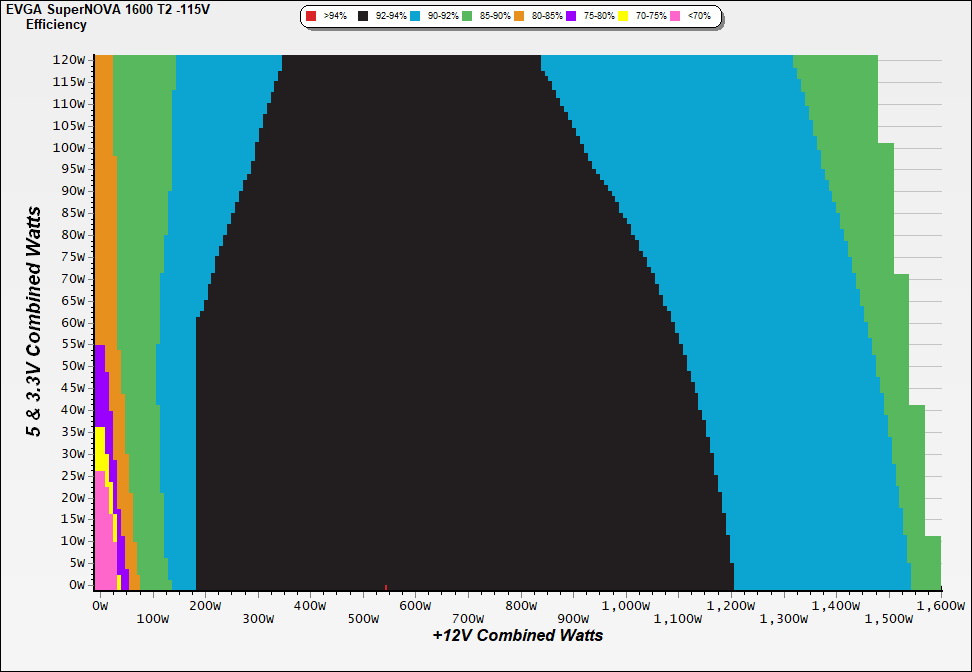Image resolution: width=972 pixels, height=672 pixels.
Task: Click the EVGA SuperNOVA 1600 T2 title
Action: [x=112, y=9]
